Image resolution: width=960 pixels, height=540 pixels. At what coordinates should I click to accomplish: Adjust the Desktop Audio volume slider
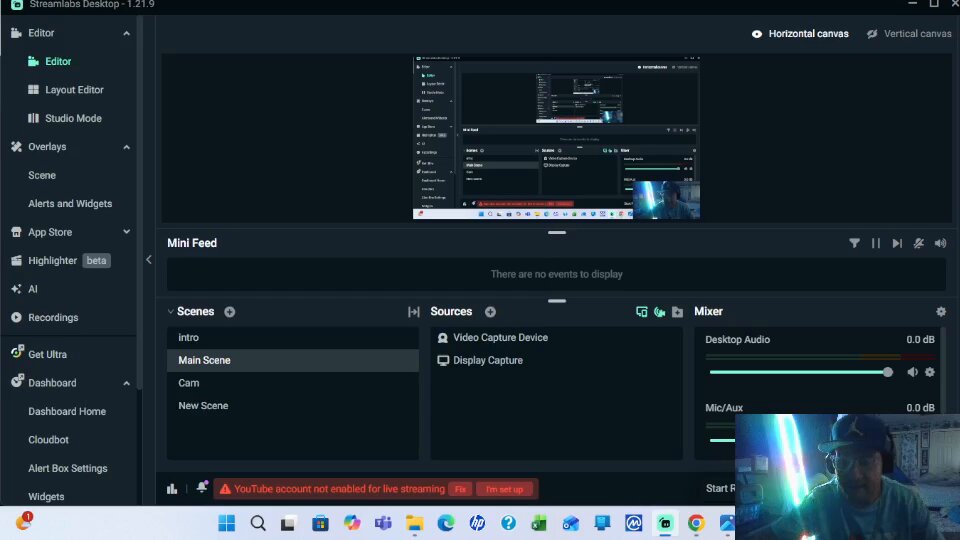pos(801,372)
